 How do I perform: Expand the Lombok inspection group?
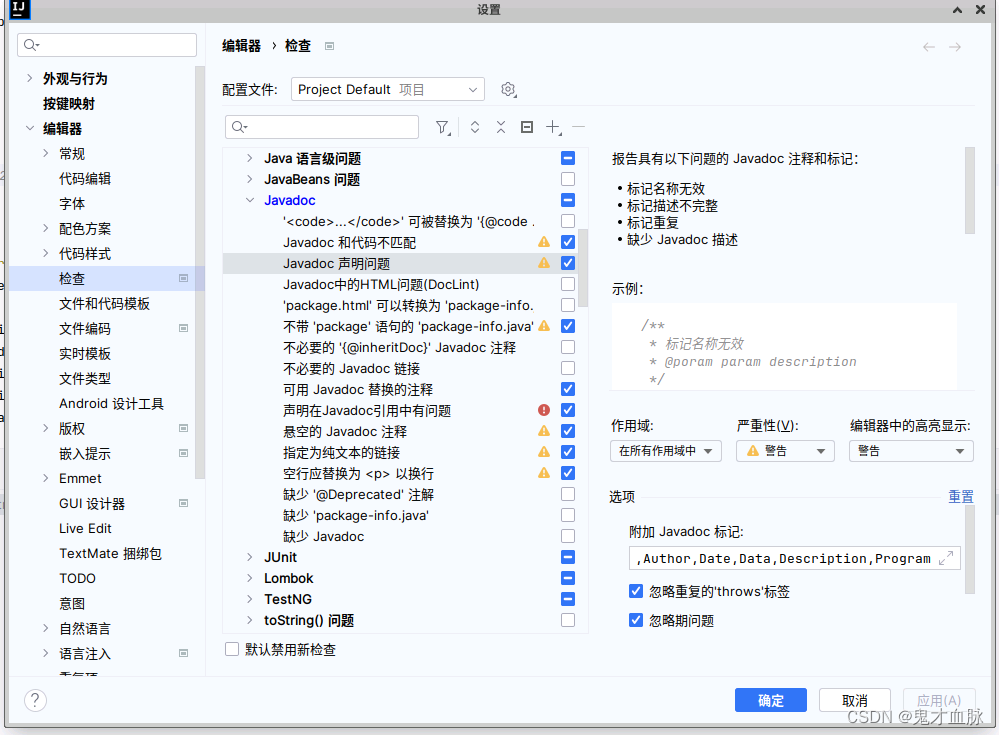(x=250, y=578)
